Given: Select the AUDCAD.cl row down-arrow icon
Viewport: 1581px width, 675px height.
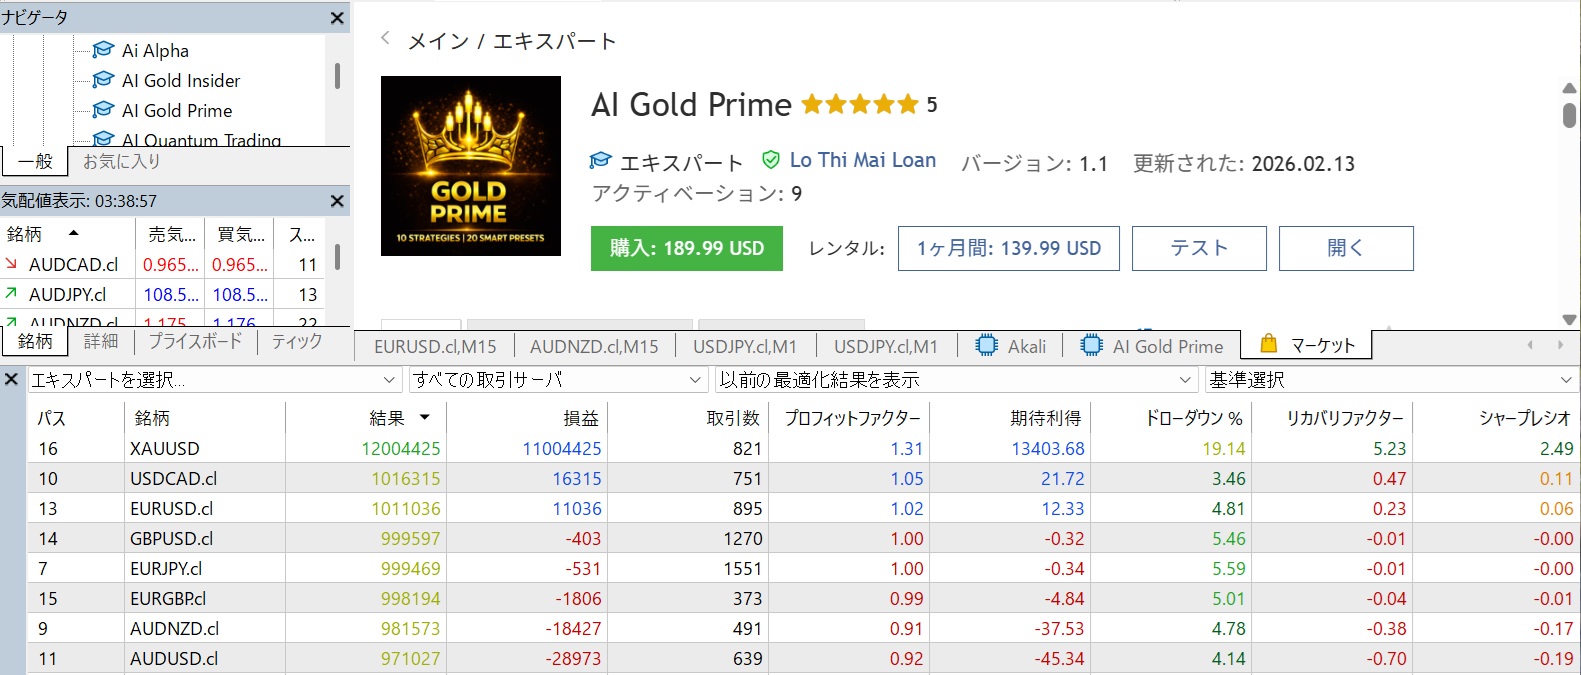Looking at the screenshot, I should 12,264.
